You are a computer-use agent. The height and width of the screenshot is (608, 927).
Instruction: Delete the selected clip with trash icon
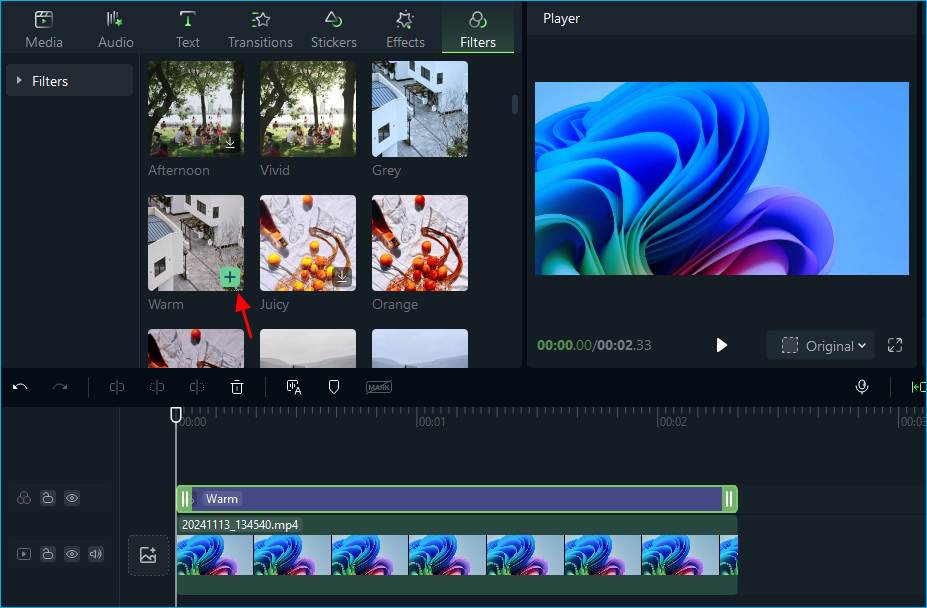(x=236, y=387)
